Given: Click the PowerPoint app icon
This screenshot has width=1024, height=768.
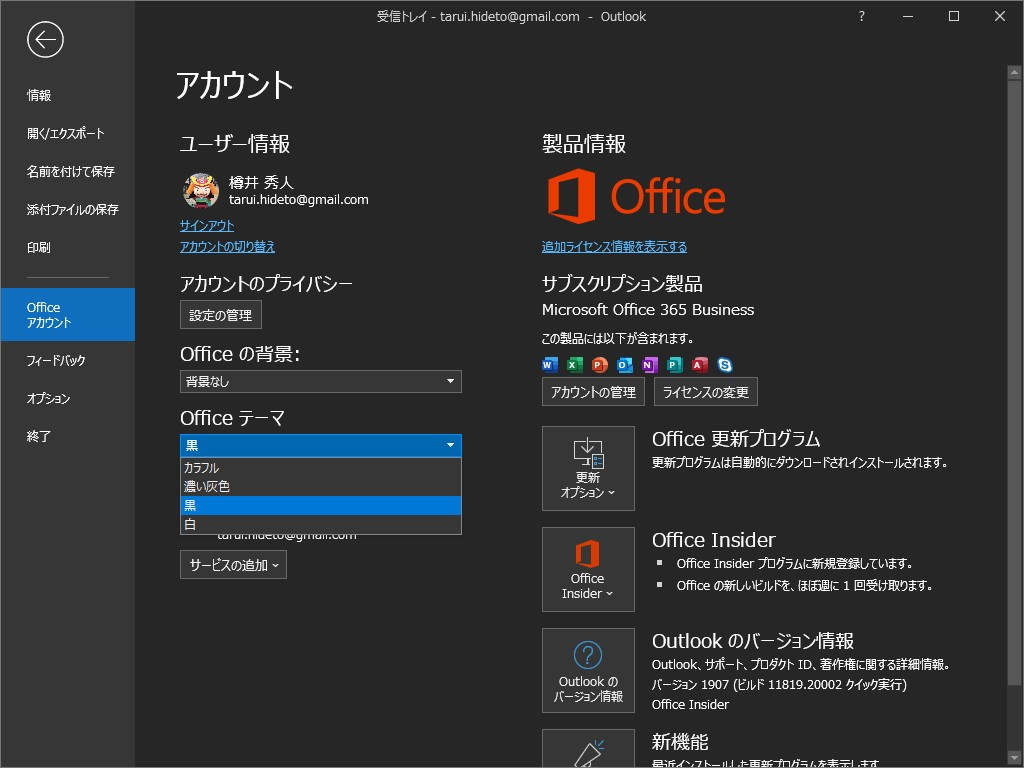Looking at the screenshot, I should pos(598,365).
